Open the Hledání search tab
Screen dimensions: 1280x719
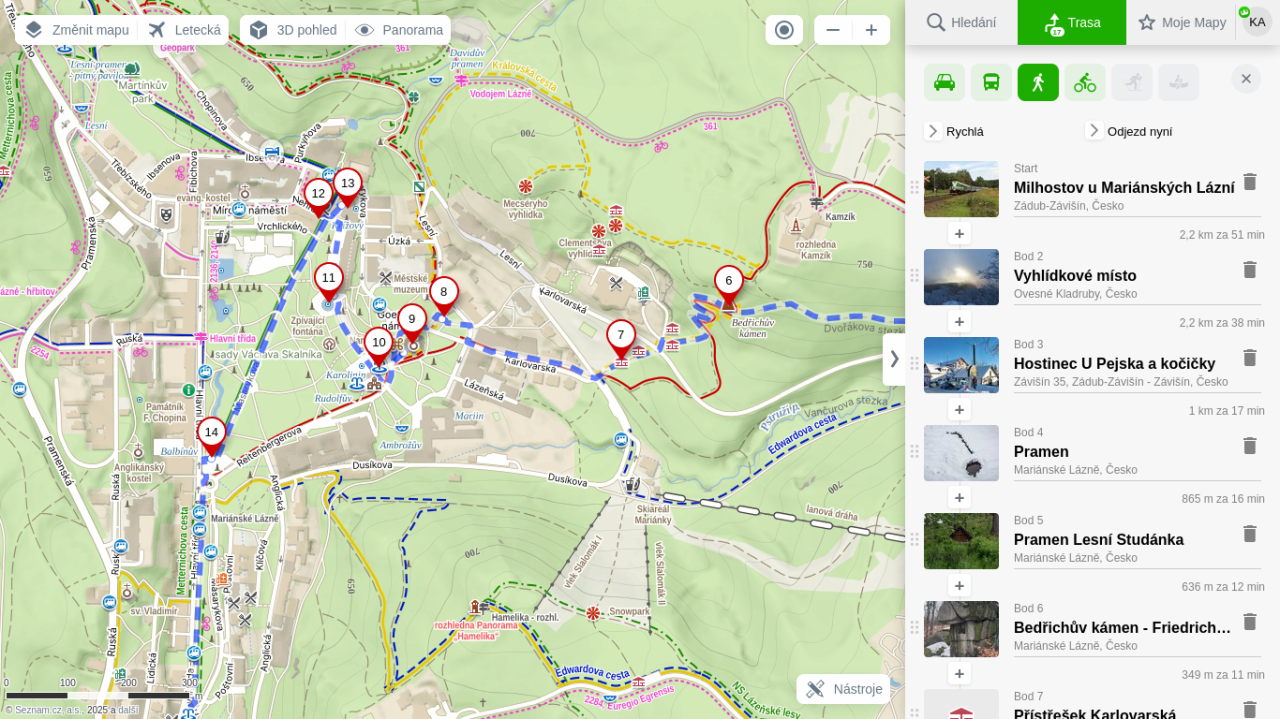[x=960, y=22]
